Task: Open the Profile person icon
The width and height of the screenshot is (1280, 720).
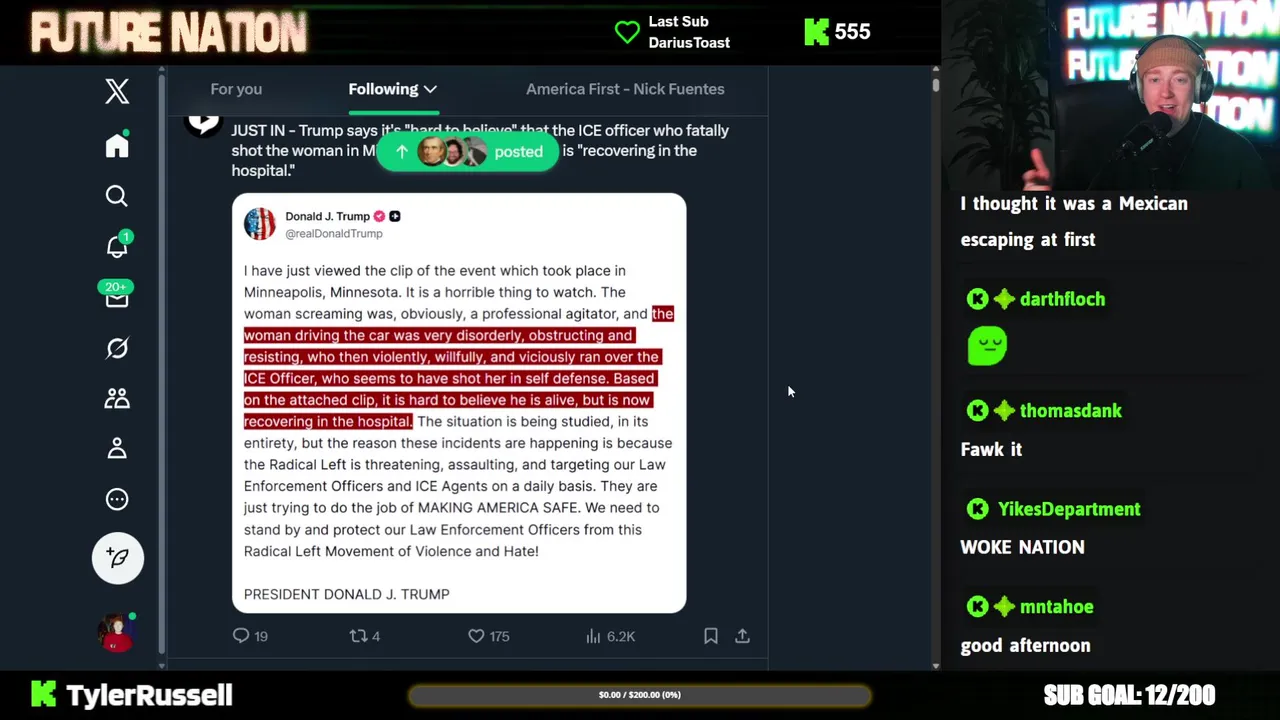Action: [117, 448]
